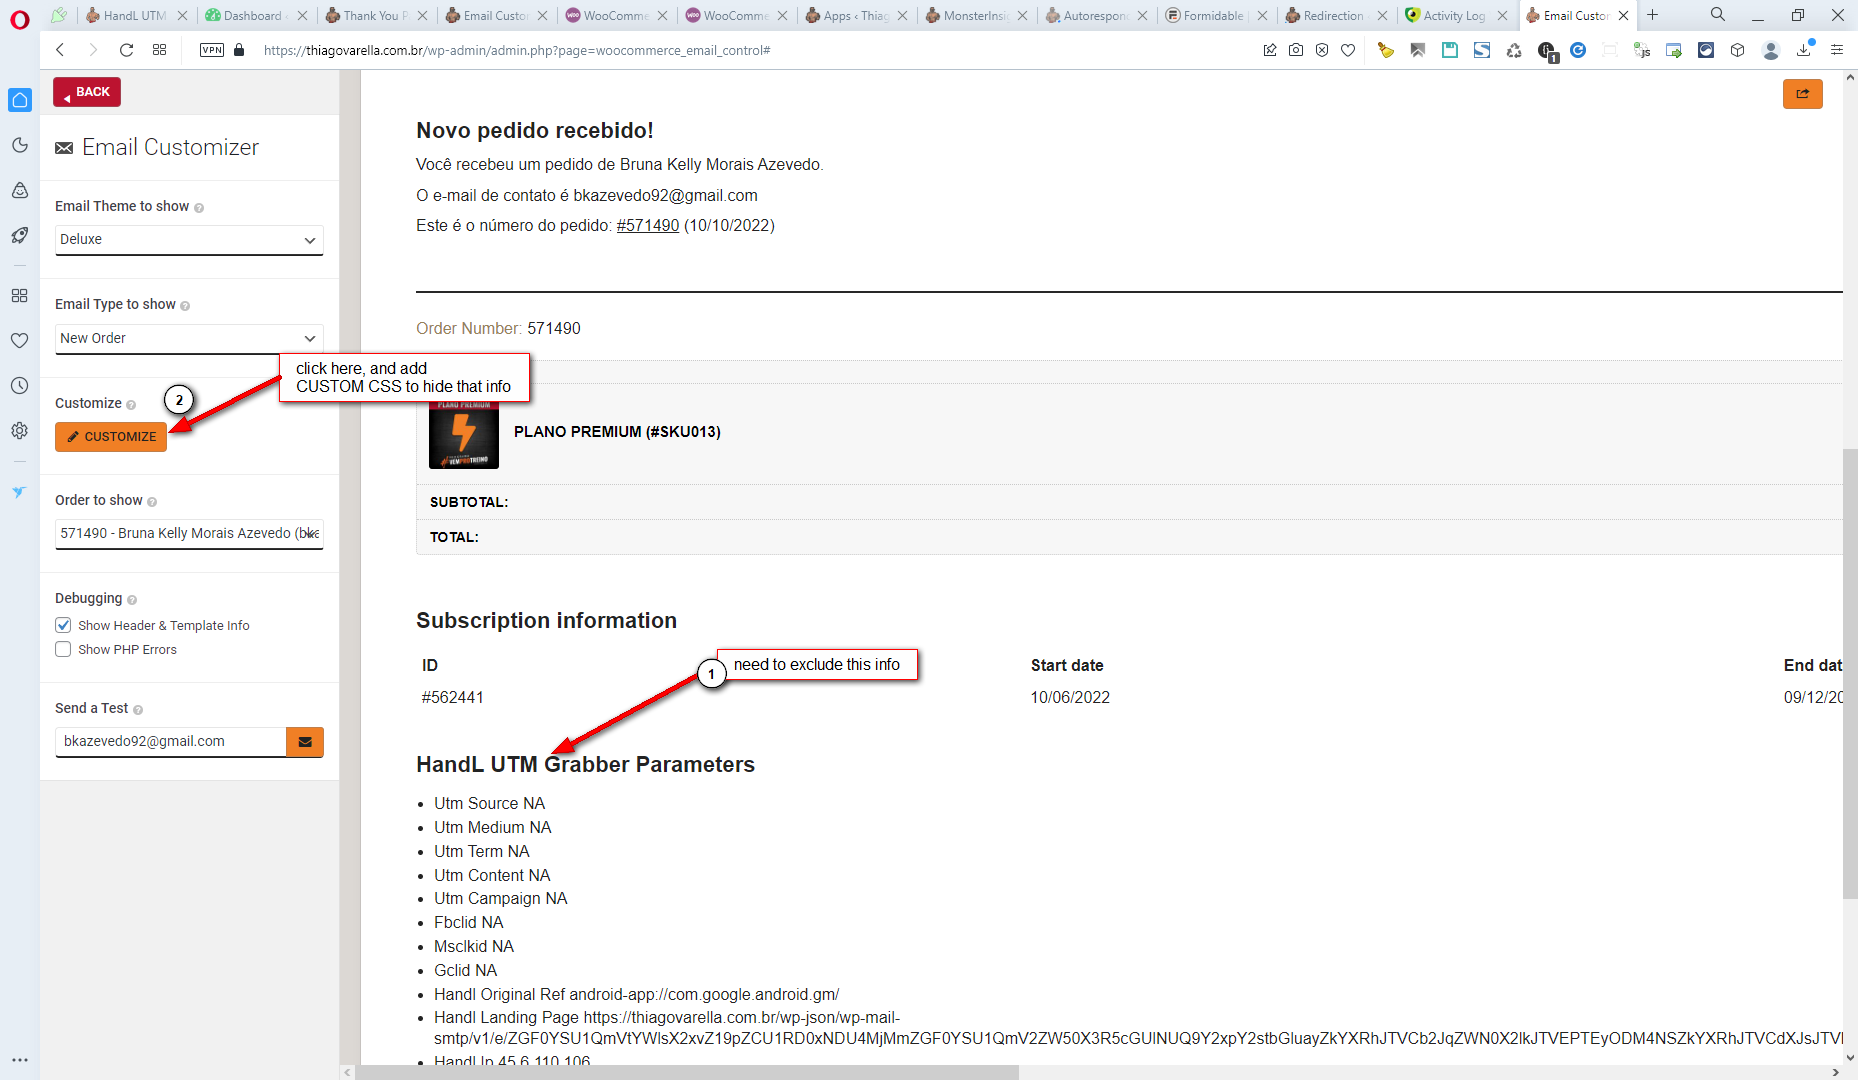Open history clock in the sidebar

click(20, 386)
